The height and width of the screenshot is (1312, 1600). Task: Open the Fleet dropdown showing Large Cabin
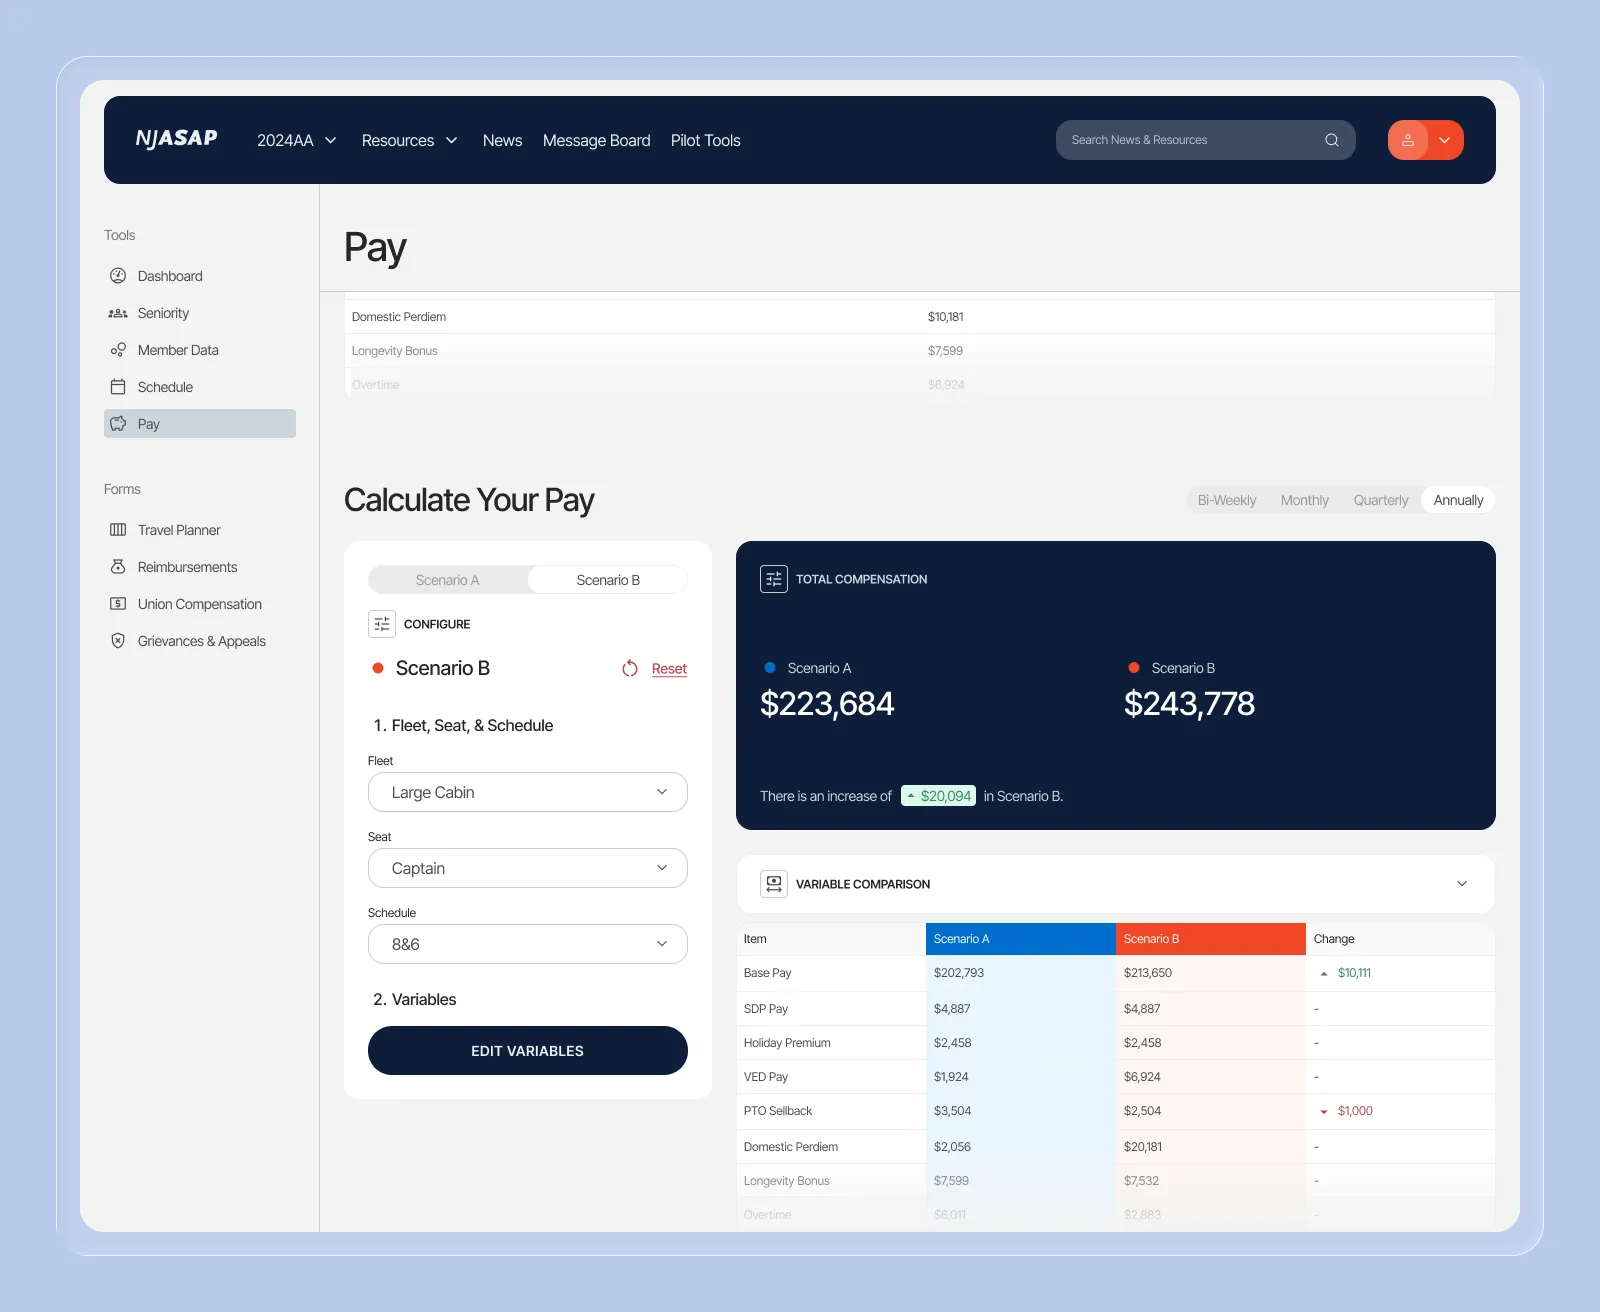click(x=527, y=792)
